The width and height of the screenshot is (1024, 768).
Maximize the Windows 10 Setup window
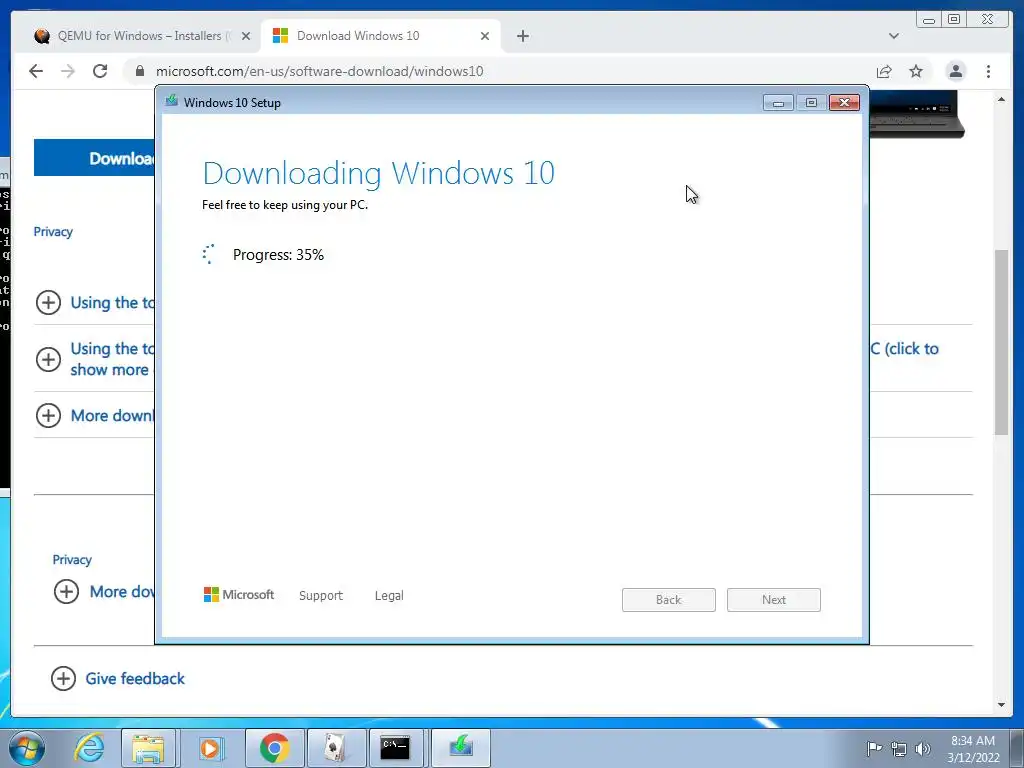pyautogui.click(x=811, y=103)
